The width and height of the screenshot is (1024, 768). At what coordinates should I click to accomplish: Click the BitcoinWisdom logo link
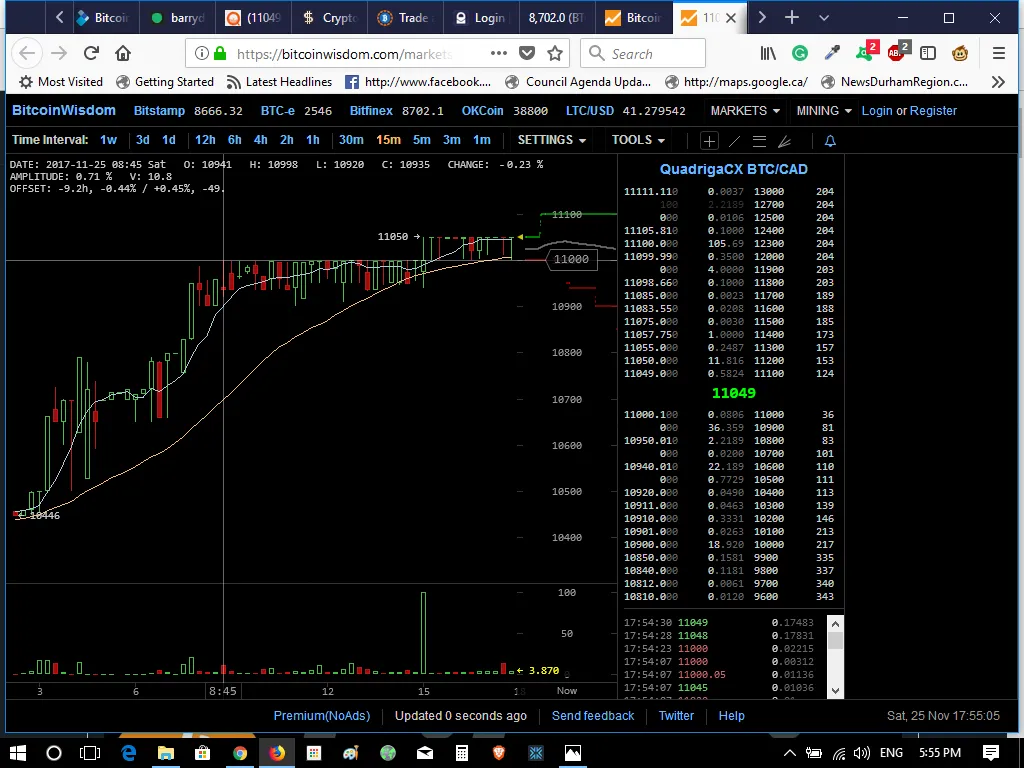click(64, 110)
